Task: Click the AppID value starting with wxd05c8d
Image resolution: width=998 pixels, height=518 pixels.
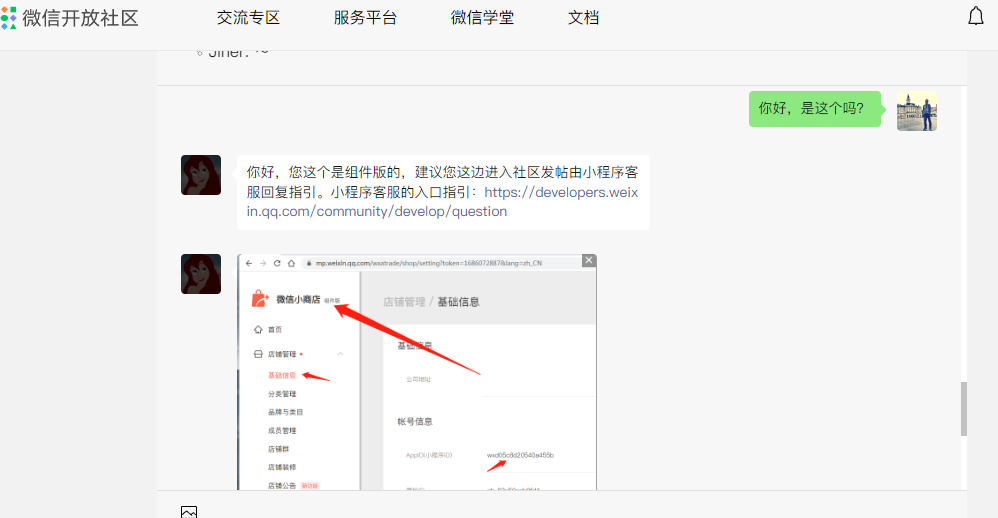Action: [520, 455]
